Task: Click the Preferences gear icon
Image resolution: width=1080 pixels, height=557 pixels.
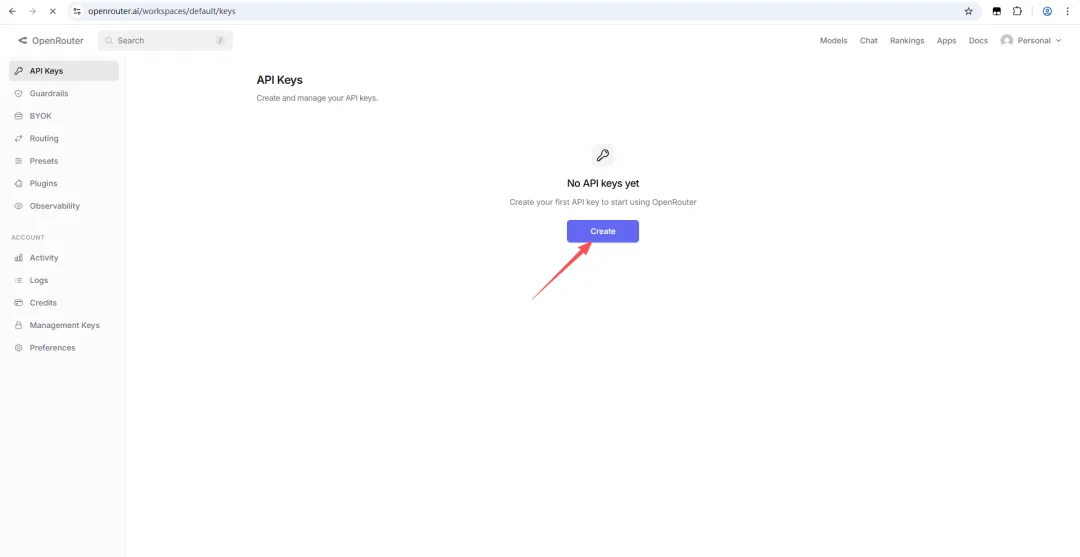Action: point(19,348)
